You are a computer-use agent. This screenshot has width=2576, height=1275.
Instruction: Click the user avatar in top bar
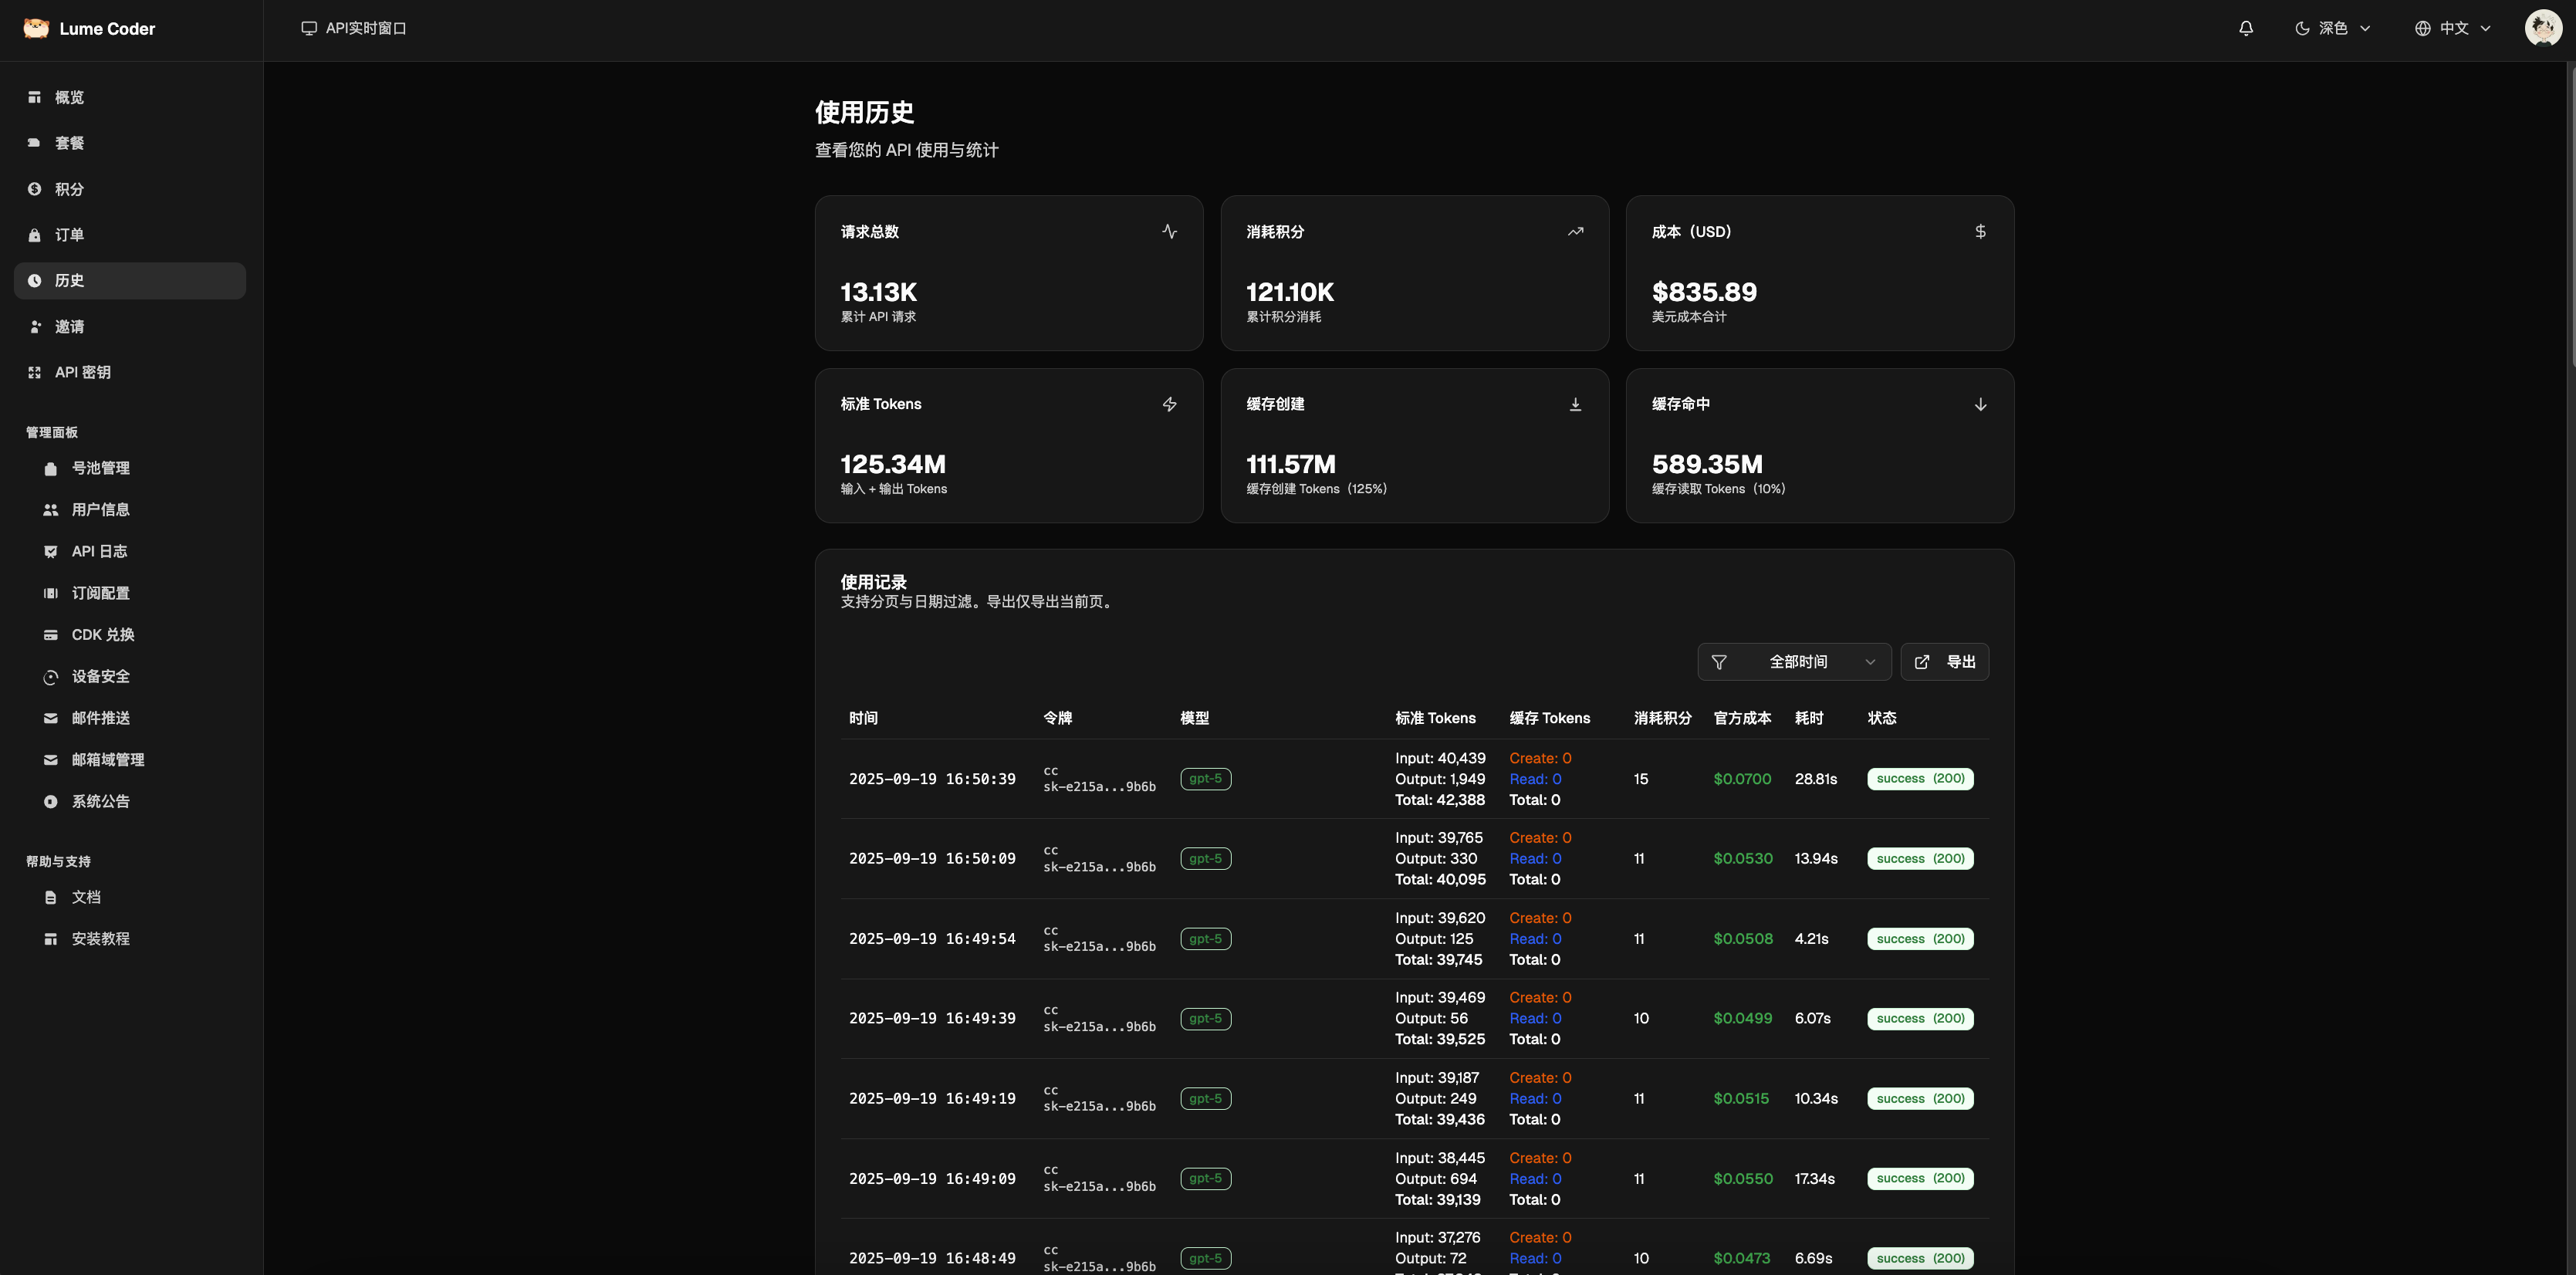click(2543, 28)
